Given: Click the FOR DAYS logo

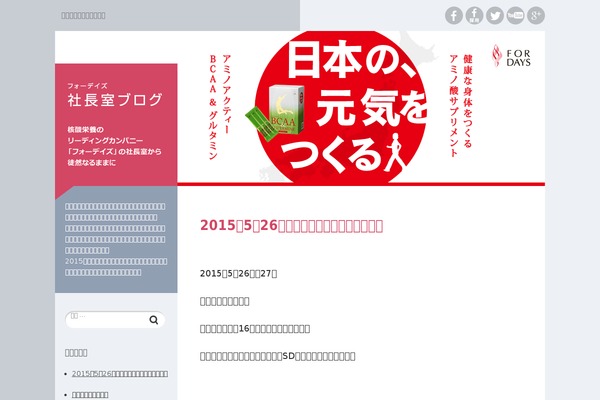Looking at the screenshot, I should [511, 56].
